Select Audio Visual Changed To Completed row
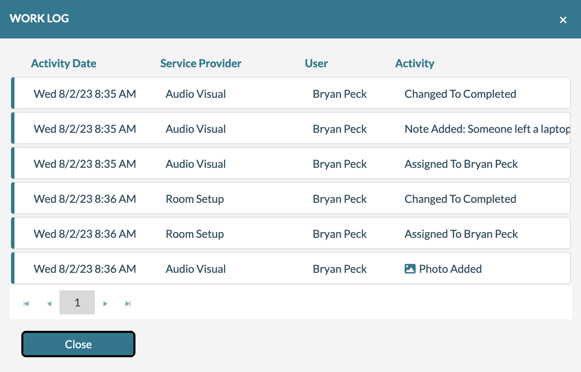 pyautogui.click(x=291, y=93)
